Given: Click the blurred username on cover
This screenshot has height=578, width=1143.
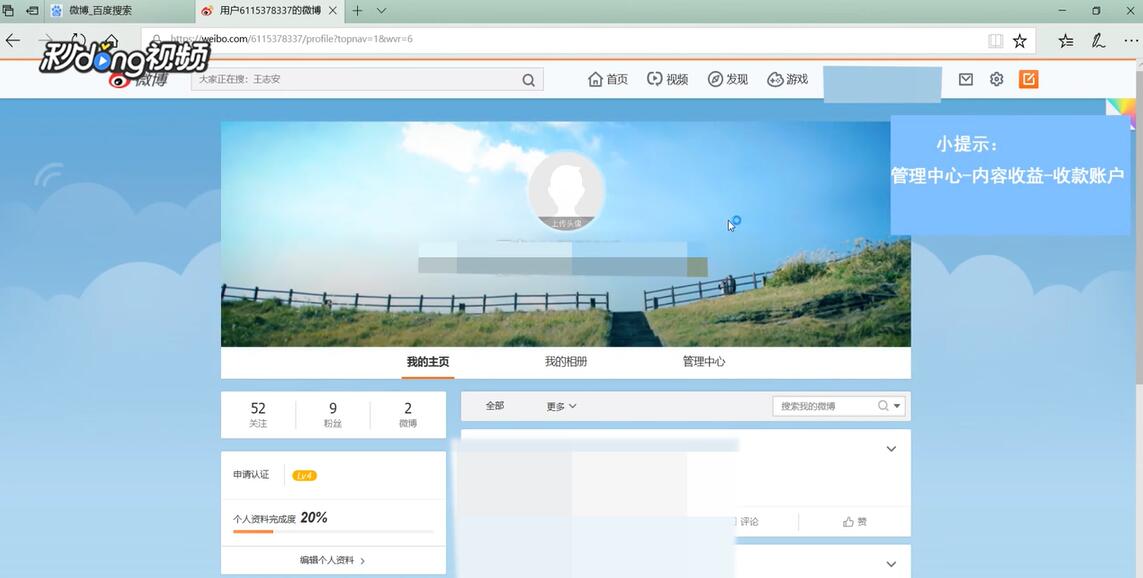Looking at the screenshot, I should pyautogui.click(x=563, y=259).
